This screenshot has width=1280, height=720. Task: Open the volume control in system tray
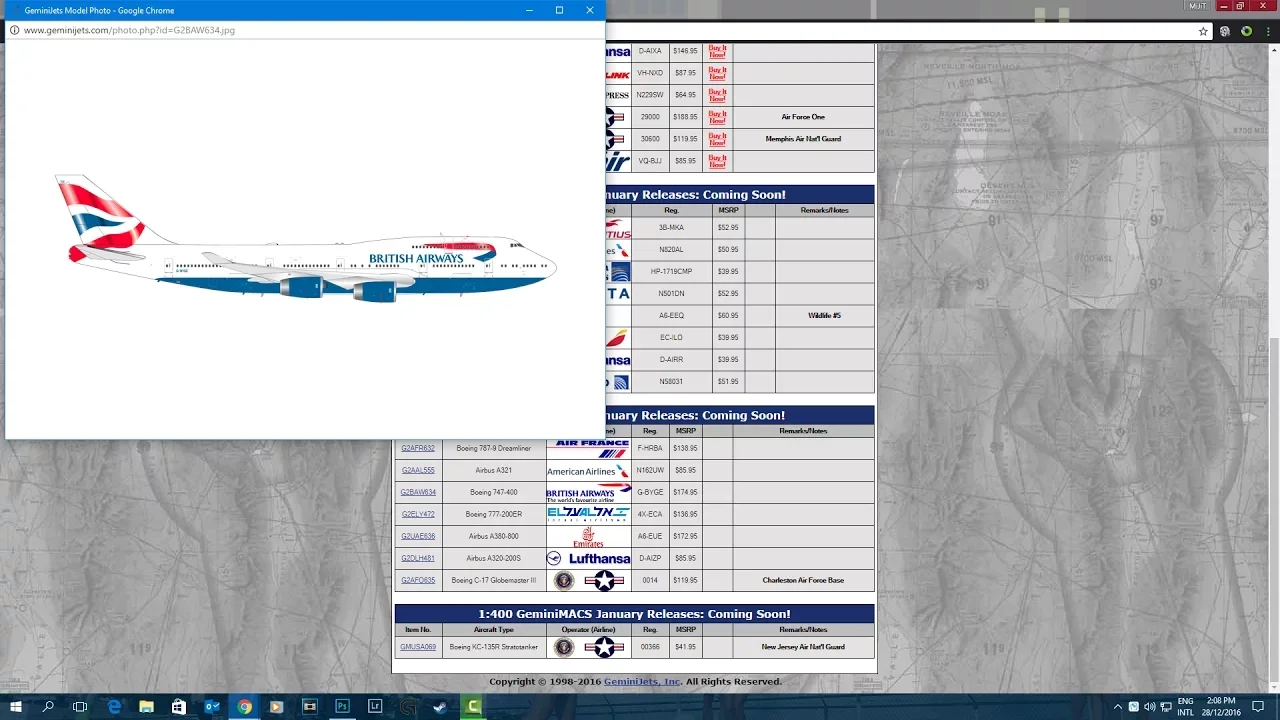1150,706
